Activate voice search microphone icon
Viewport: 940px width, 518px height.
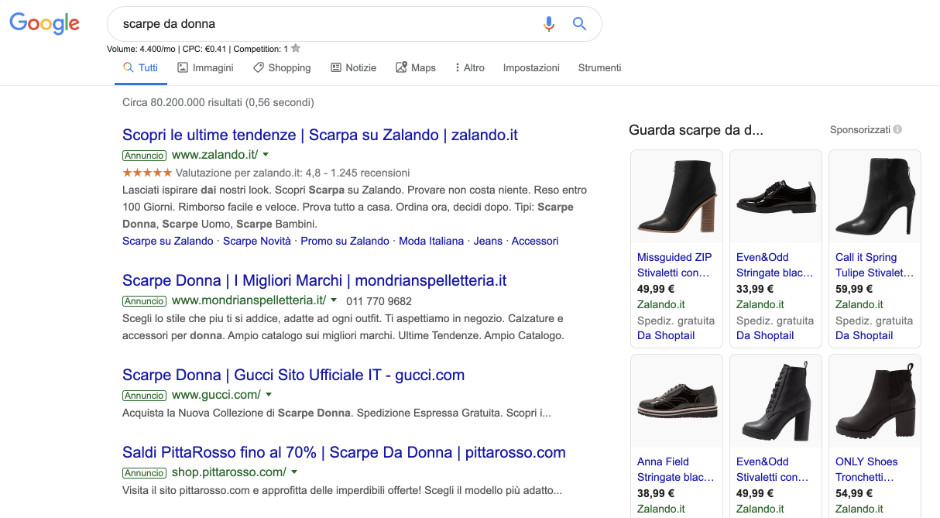pyautogui.click(x=549, y=24)
